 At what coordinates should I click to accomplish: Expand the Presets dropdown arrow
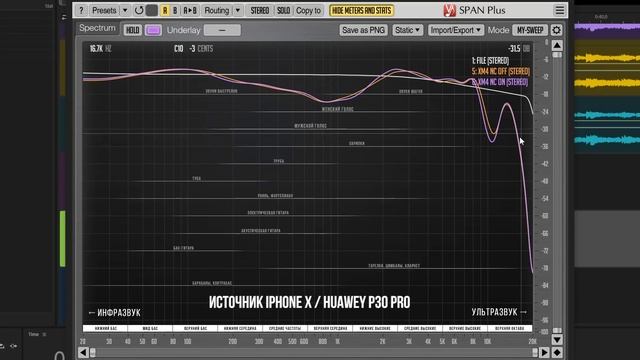125,10
